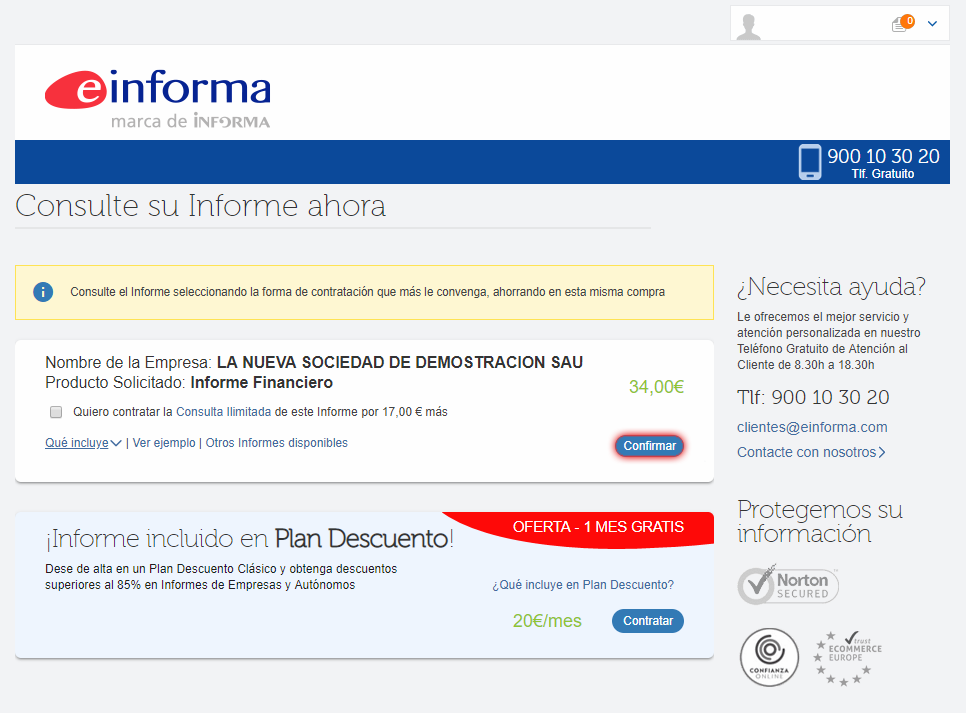966x713 pixels.
Task: Click the 900 10 30 20 number in blue bar
Action: point(883,156)
